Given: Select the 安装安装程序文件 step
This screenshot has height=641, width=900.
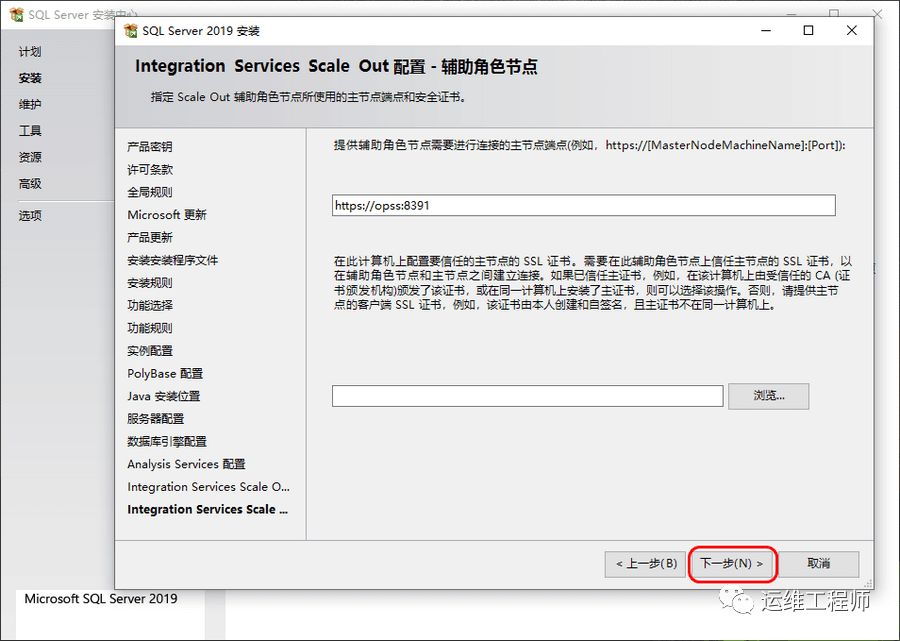Looking at the screenshot, I should [x=173, y=260].
